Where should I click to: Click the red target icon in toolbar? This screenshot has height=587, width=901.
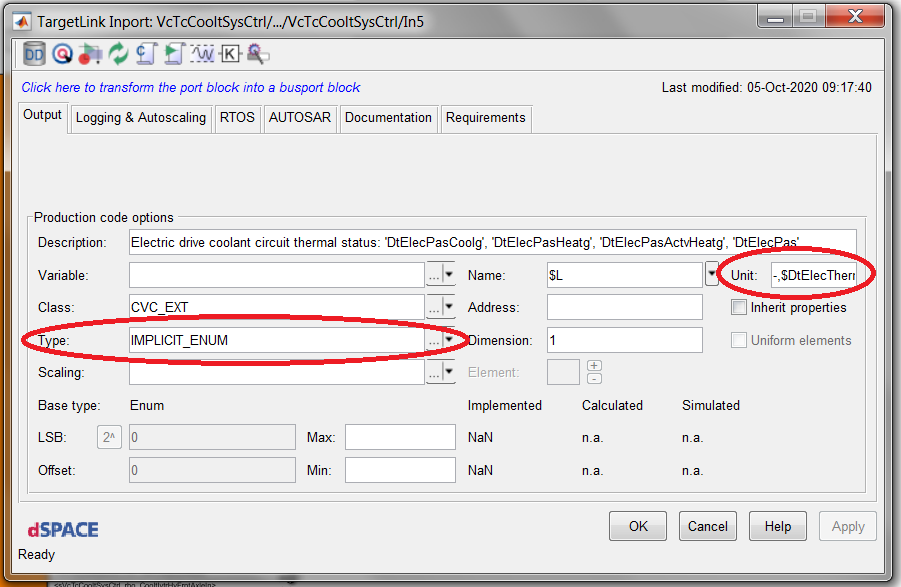coord(62,54)
